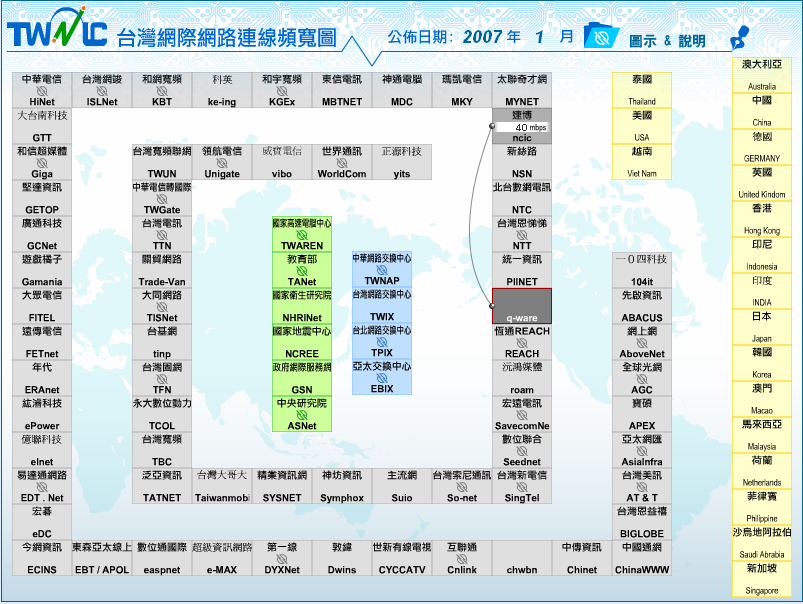
Task: Click the GERMANY country box
Action: (762, 147)
